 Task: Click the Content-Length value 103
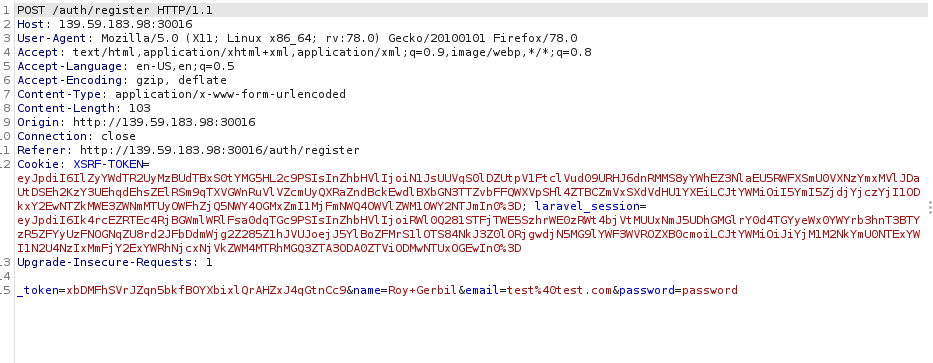(140, 108)
